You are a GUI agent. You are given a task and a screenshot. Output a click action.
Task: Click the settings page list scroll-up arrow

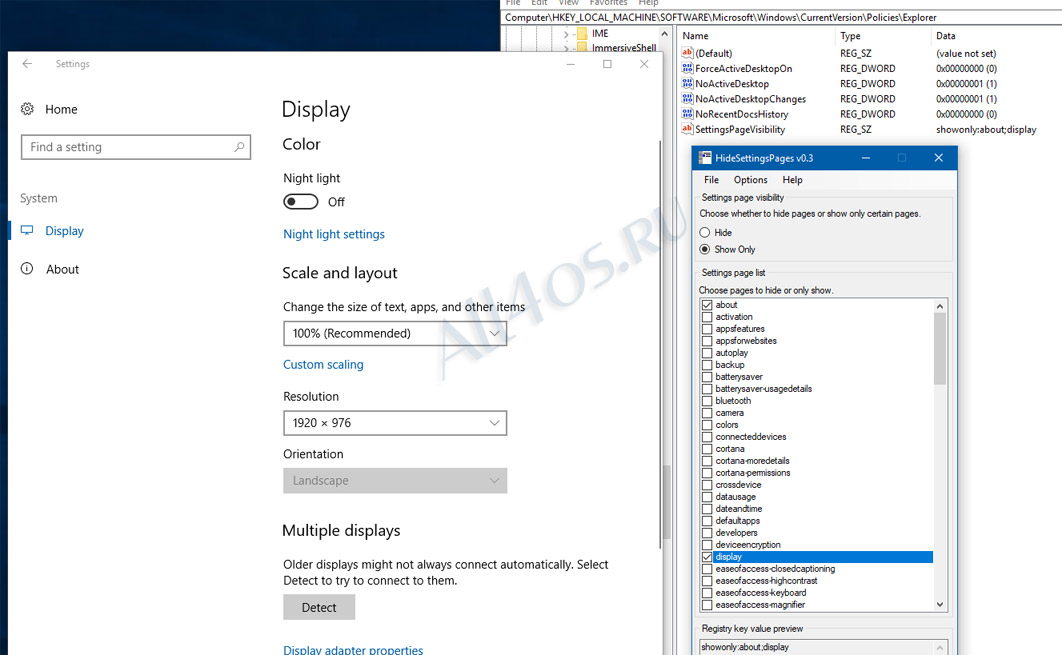pyautogui.click(x=939, y=306)
